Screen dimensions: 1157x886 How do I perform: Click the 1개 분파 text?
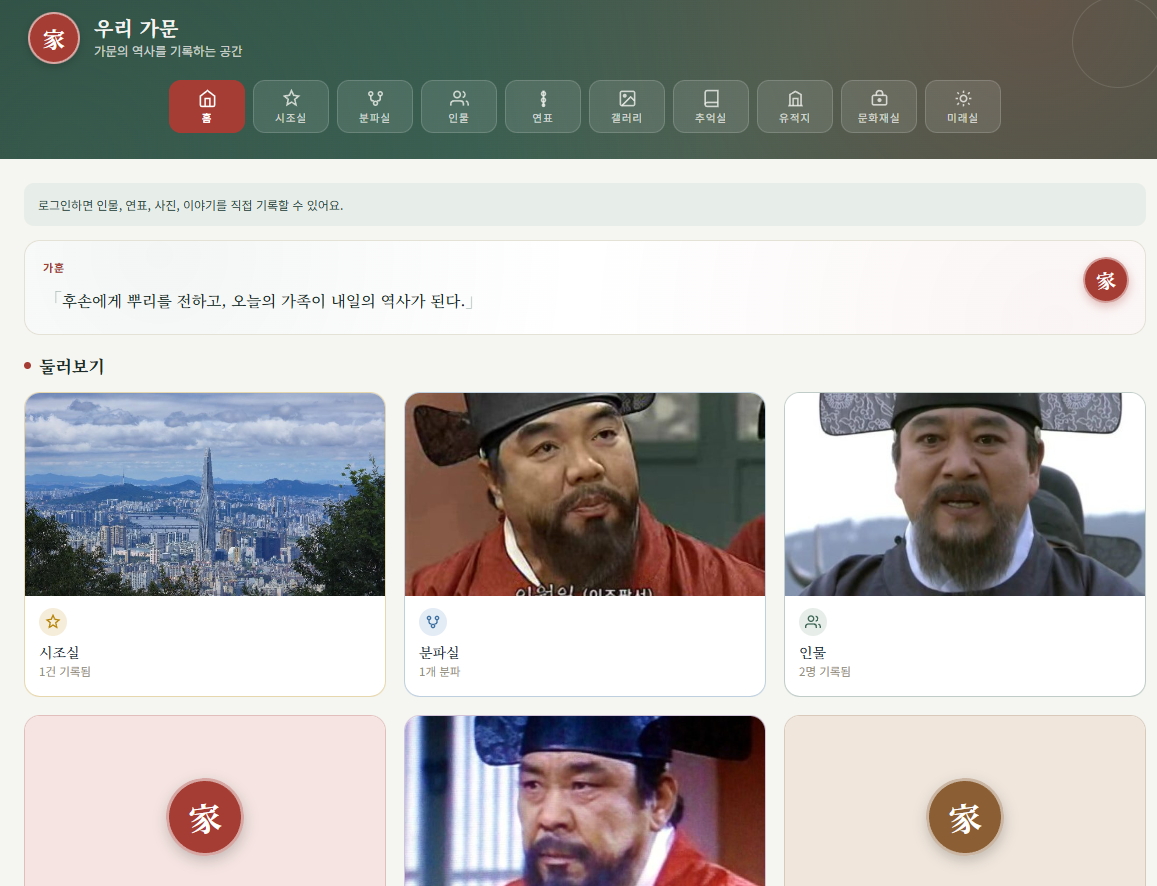click(x=440, y=671)
